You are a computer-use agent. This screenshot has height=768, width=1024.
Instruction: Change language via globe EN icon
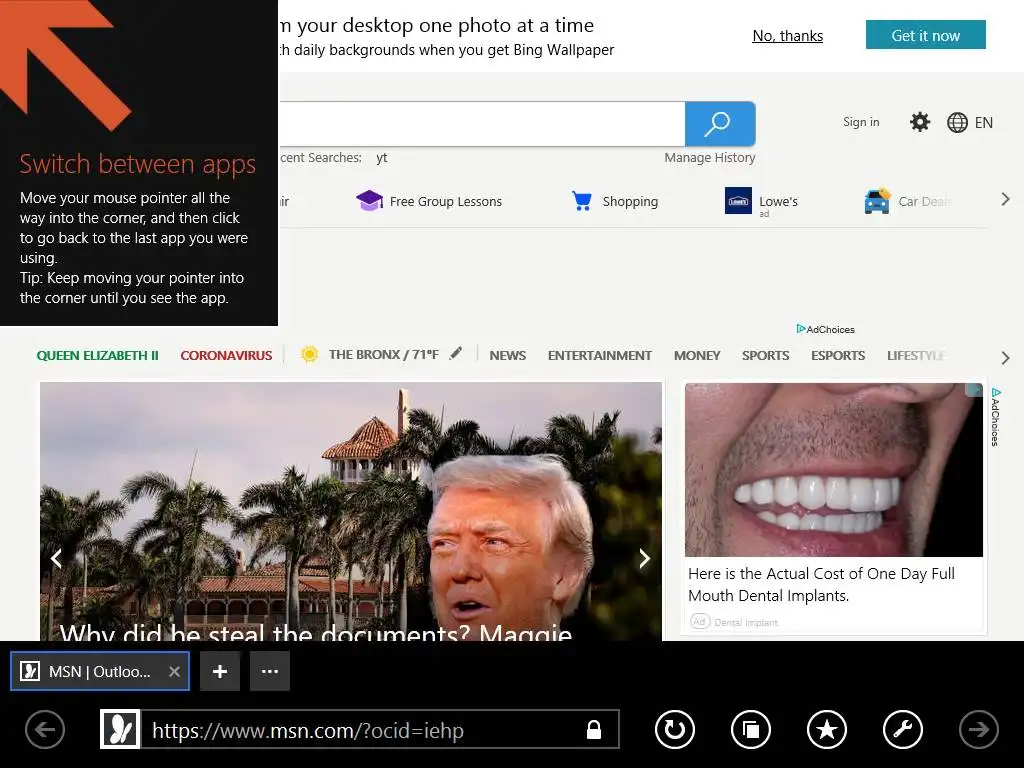coord(970,123)
